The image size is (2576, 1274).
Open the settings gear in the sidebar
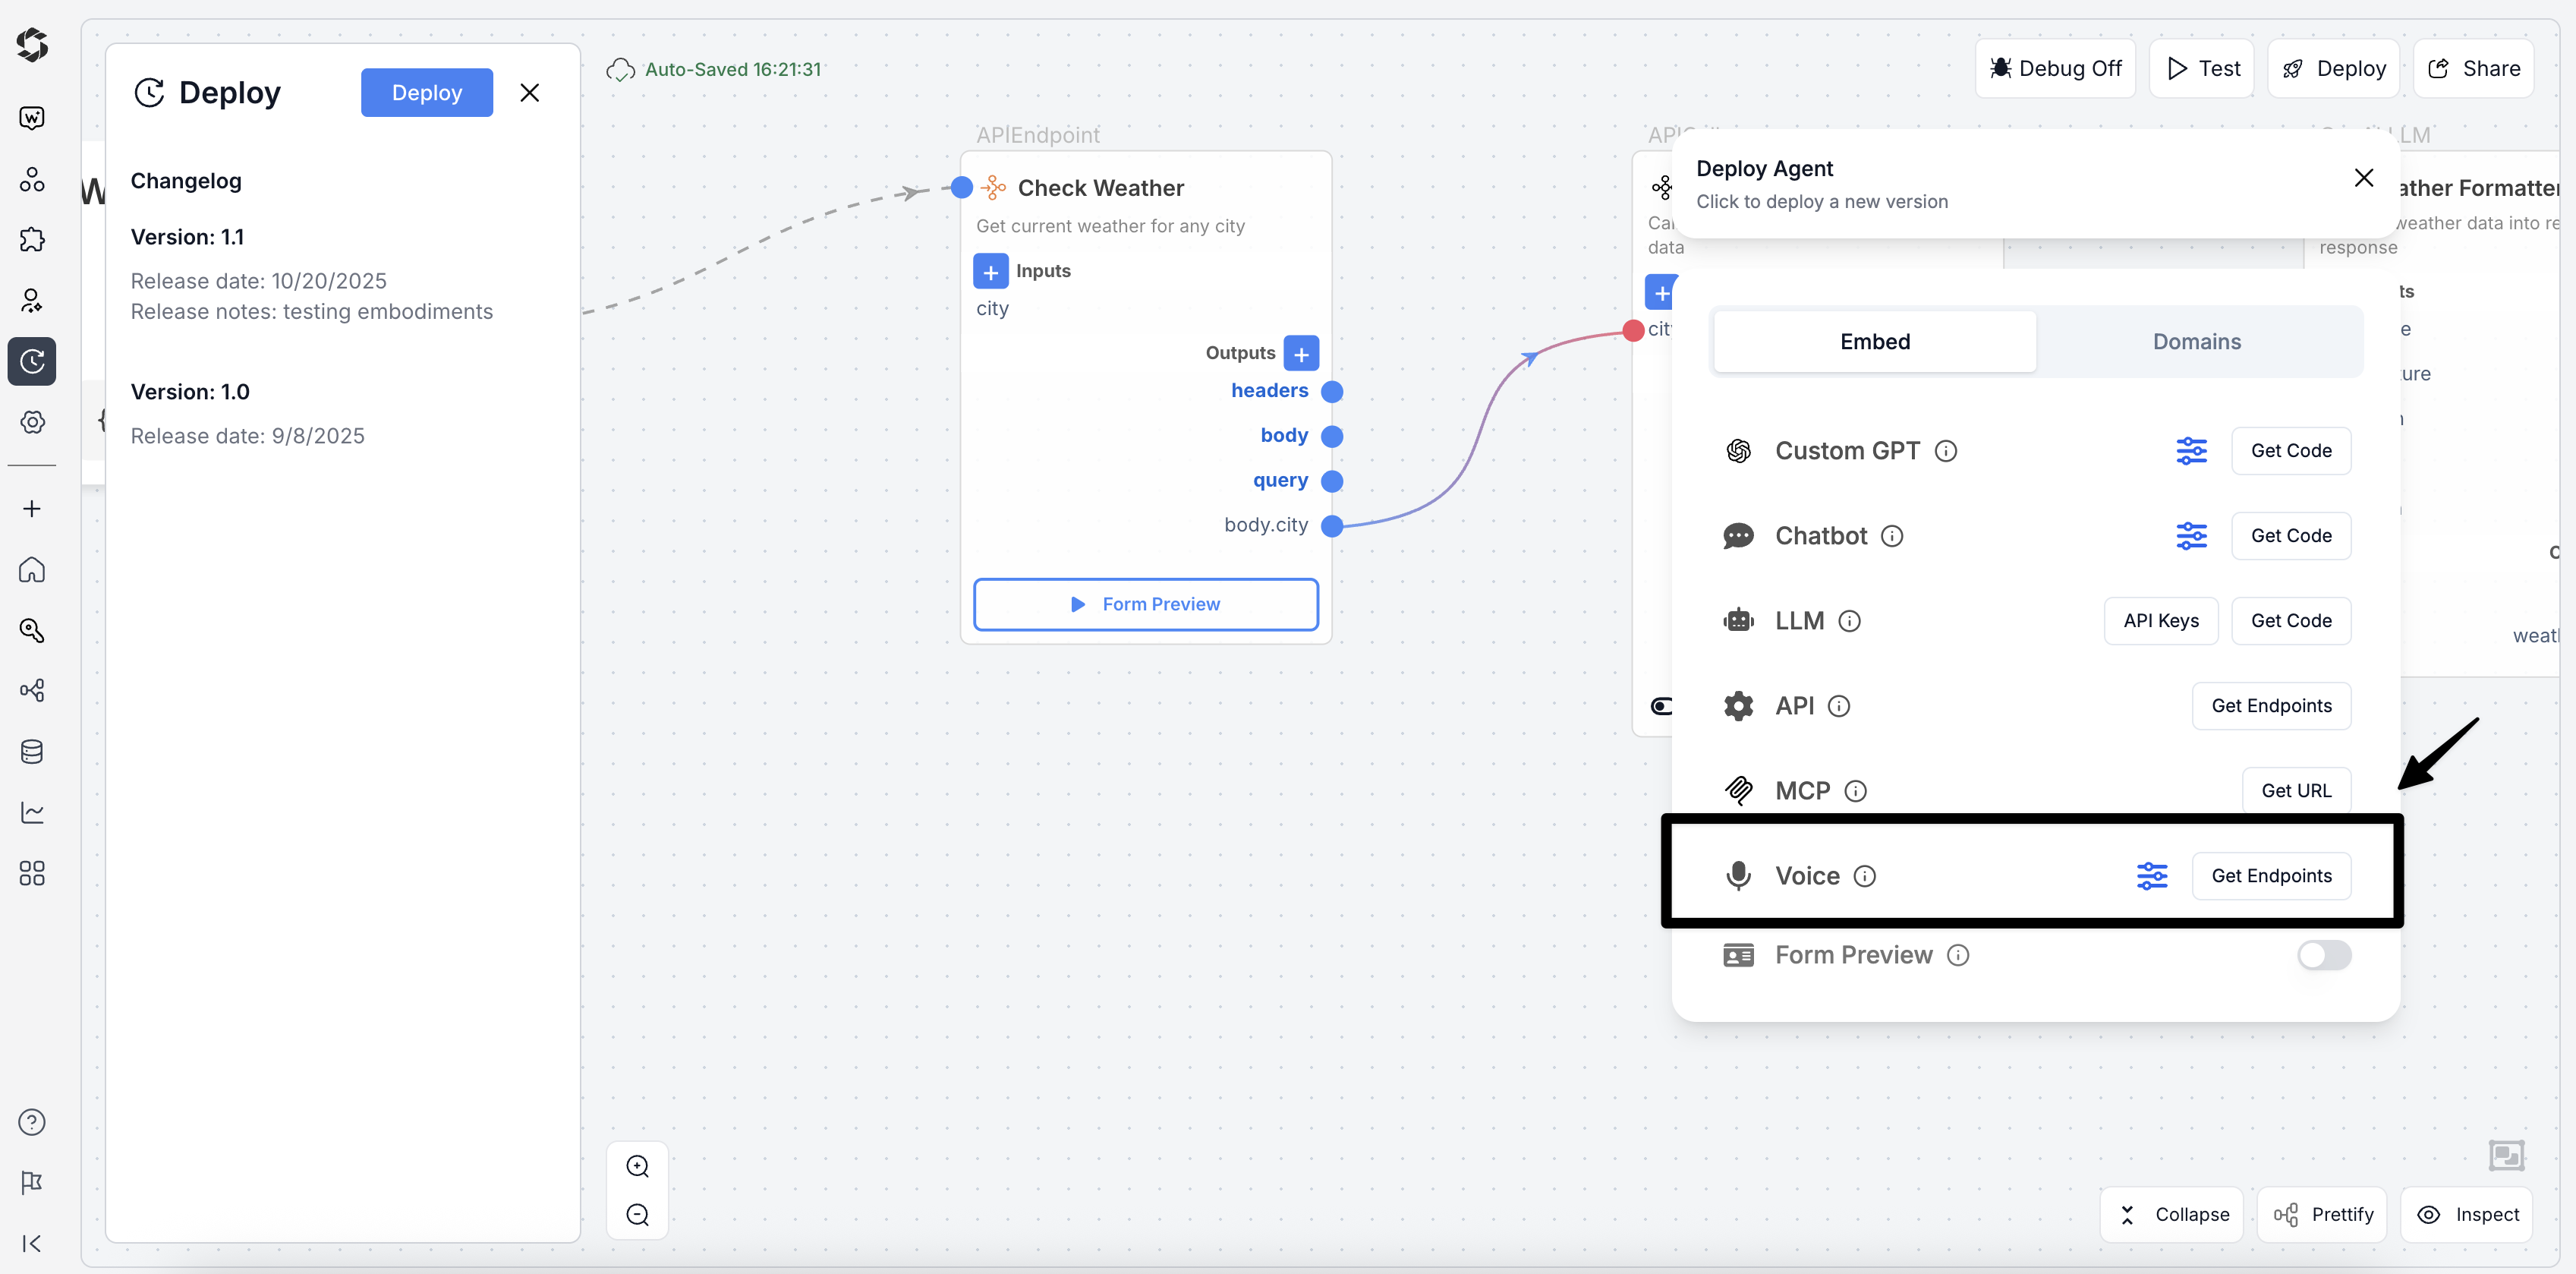[32, 422]
